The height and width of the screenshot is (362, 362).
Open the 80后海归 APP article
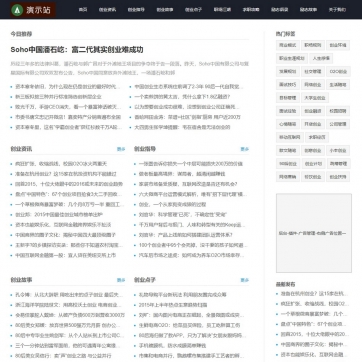tap(192, 335)
